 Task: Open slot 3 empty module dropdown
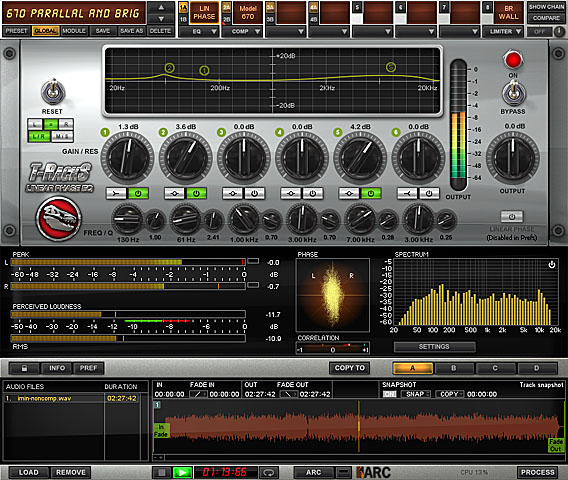coord(286,32)
